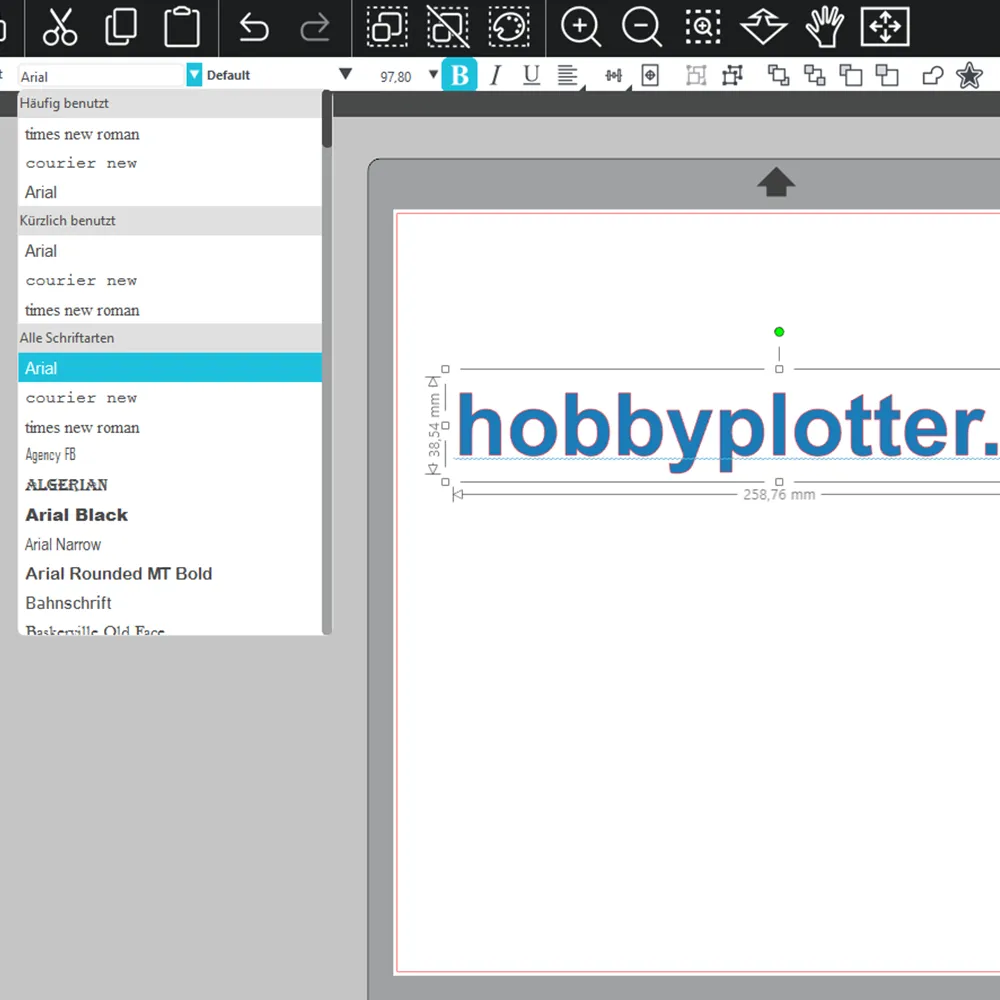Viewport: 1000px width, 1000px height.
Task: Choose times new roman under Häufig benutzt
Action: click(170, 134)
